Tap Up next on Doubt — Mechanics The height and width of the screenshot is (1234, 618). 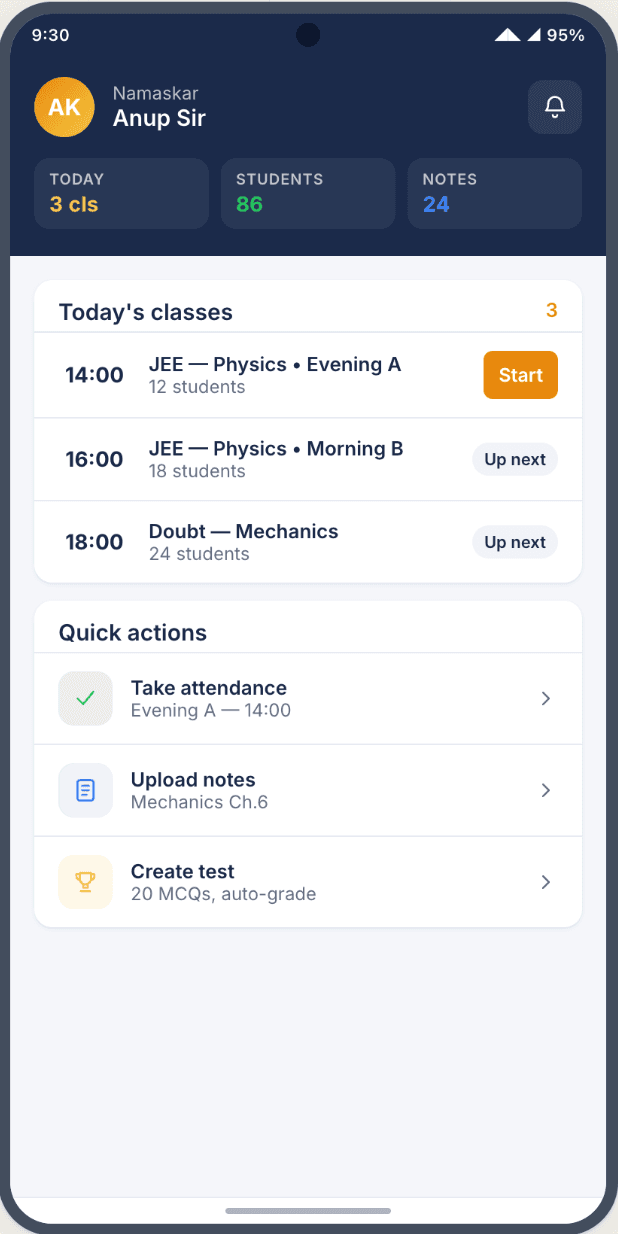(x=514, y=542)
